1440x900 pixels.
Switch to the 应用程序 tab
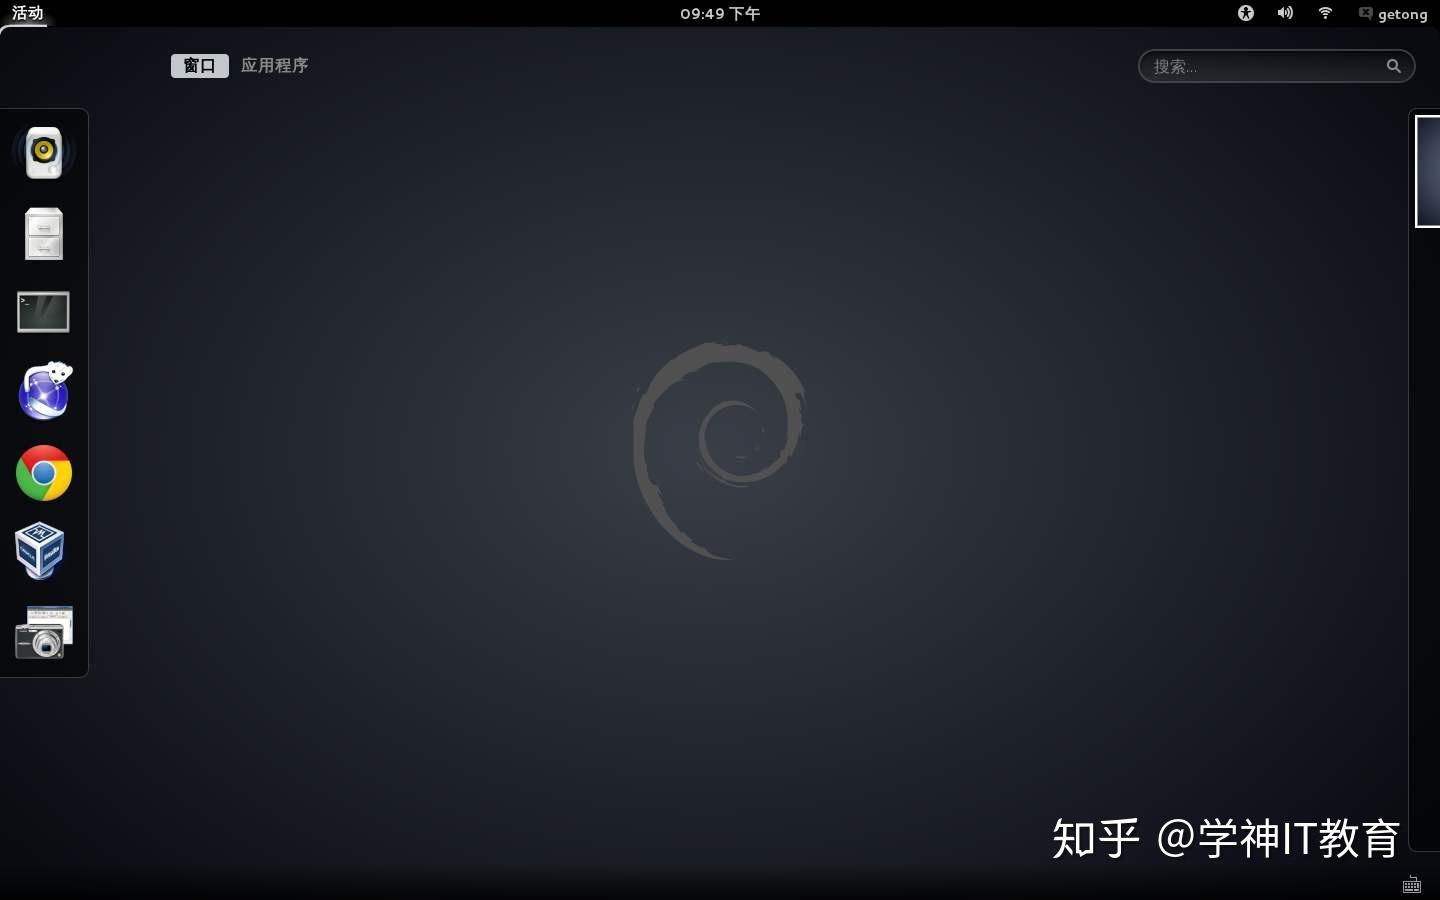[x=274, y=65]
